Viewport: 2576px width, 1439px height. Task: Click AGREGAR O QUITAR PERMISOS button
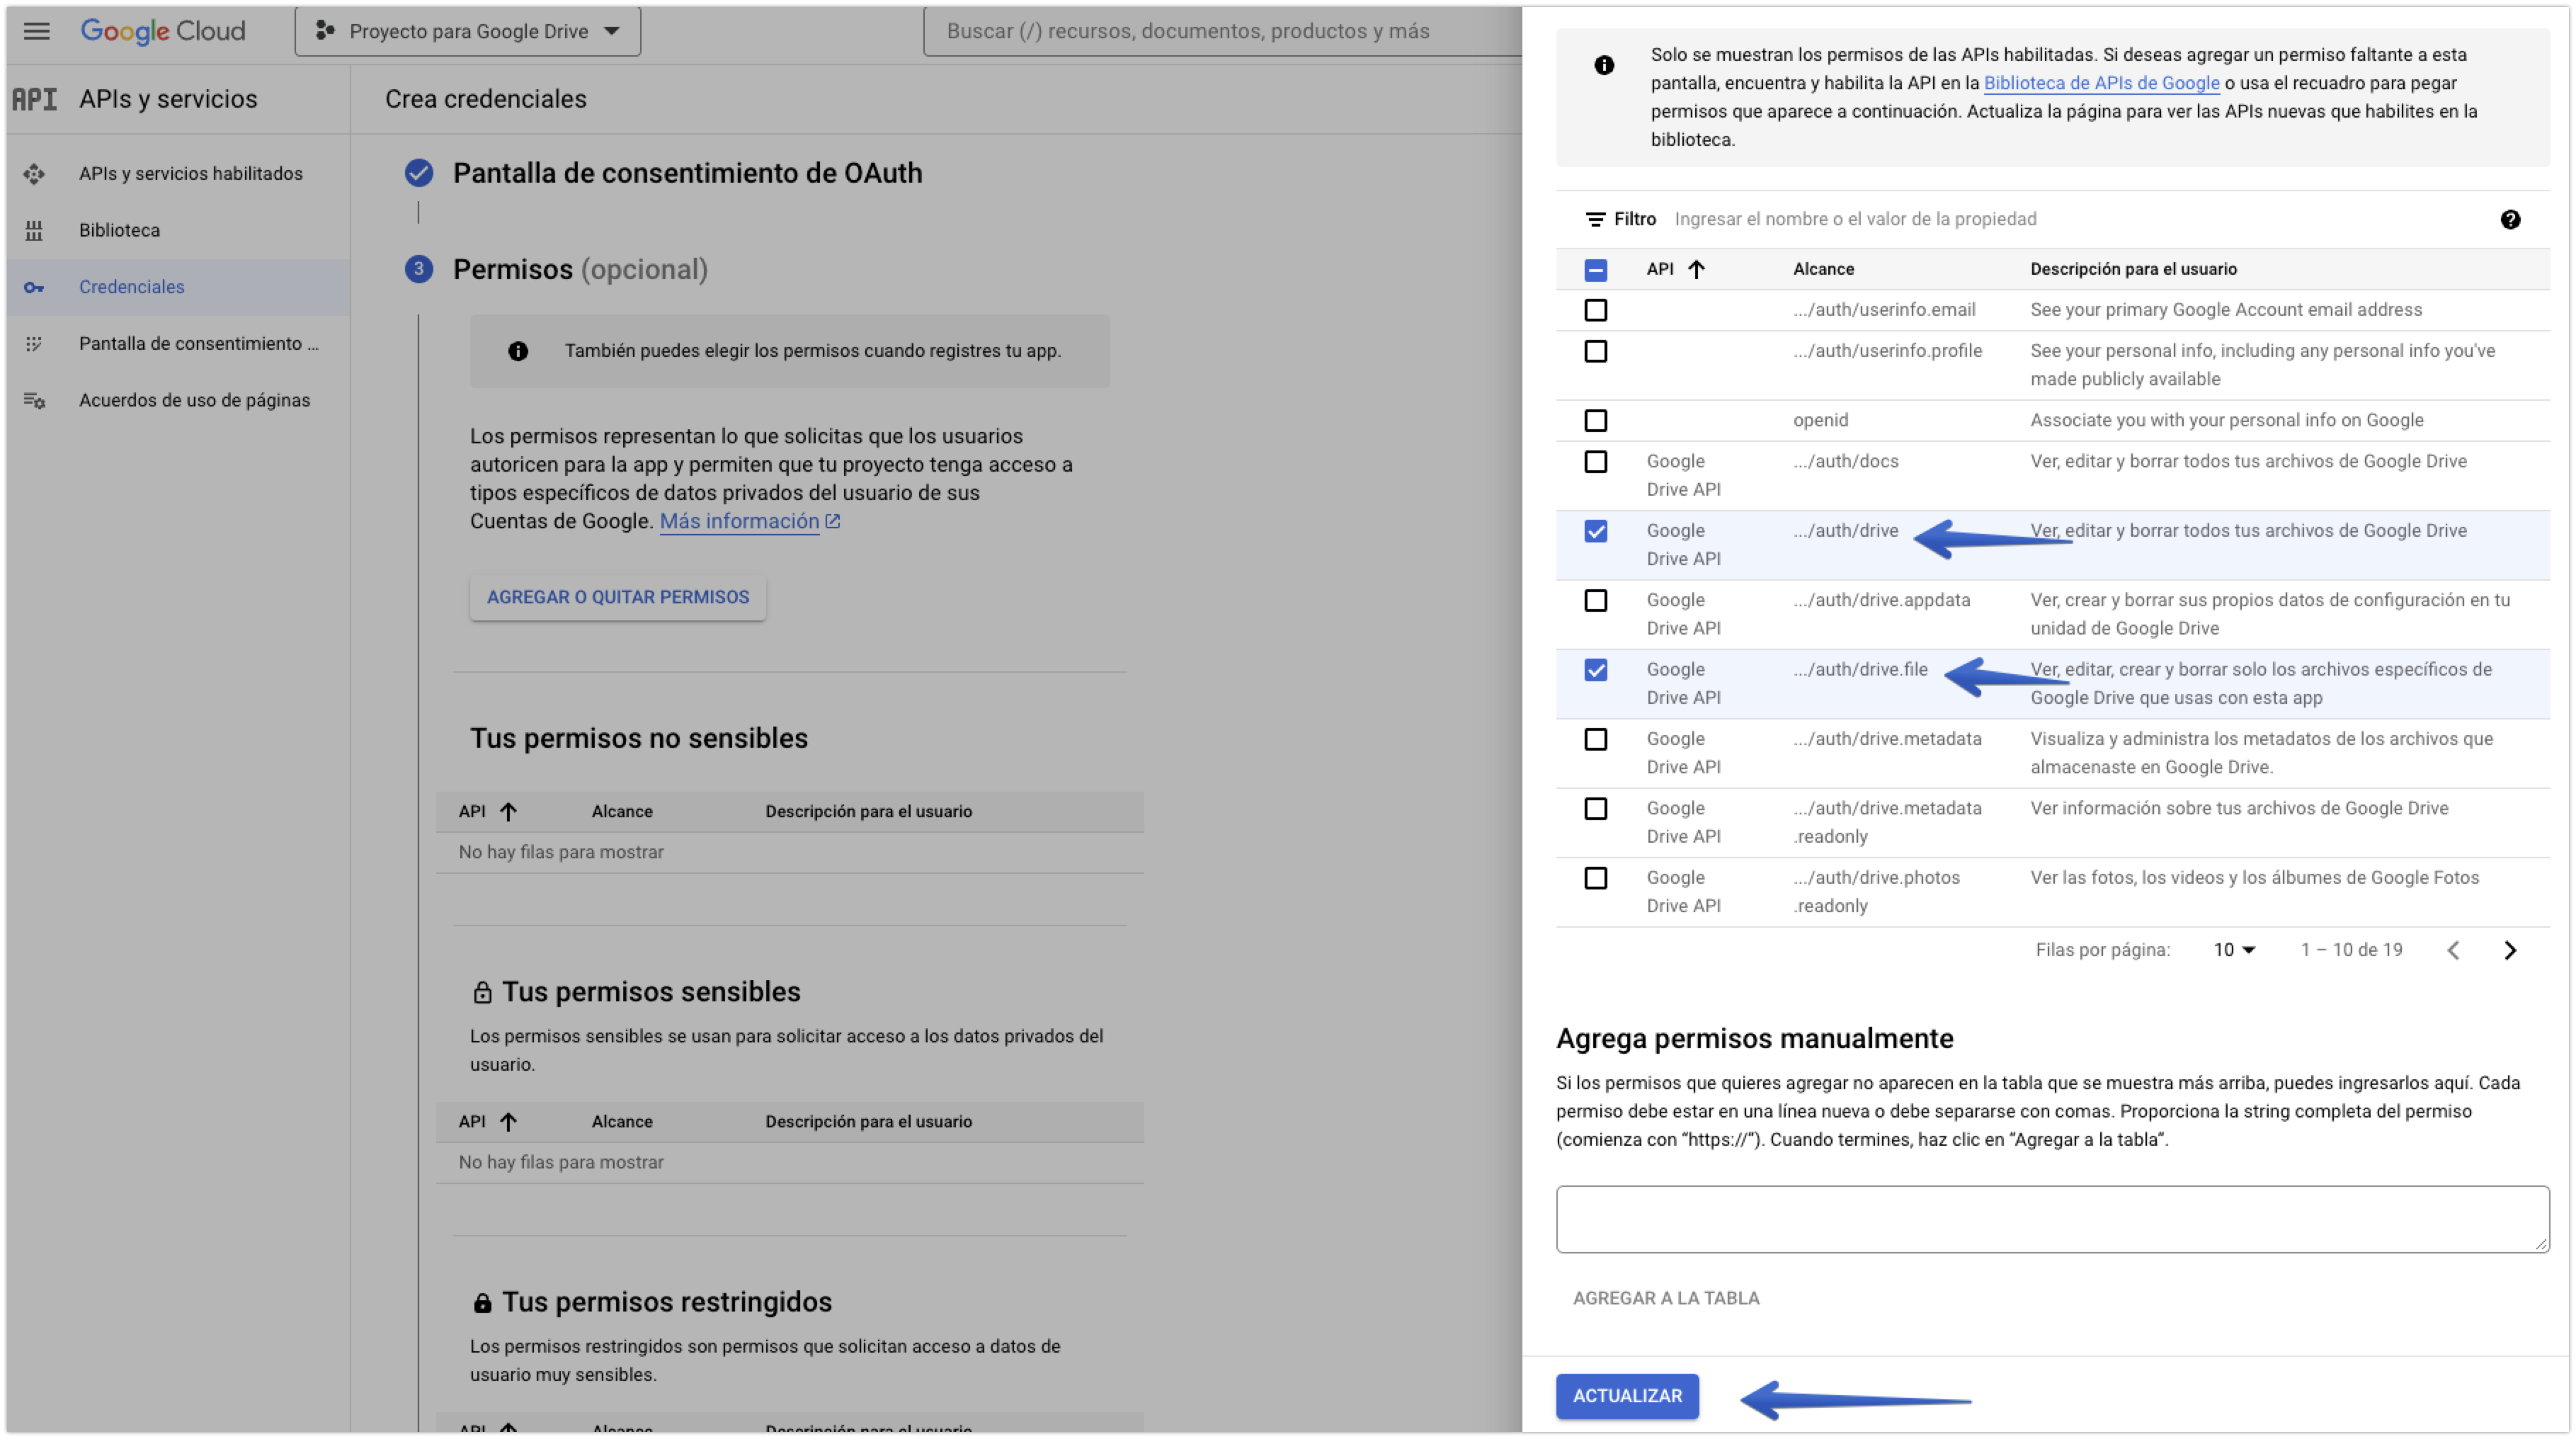618,597
